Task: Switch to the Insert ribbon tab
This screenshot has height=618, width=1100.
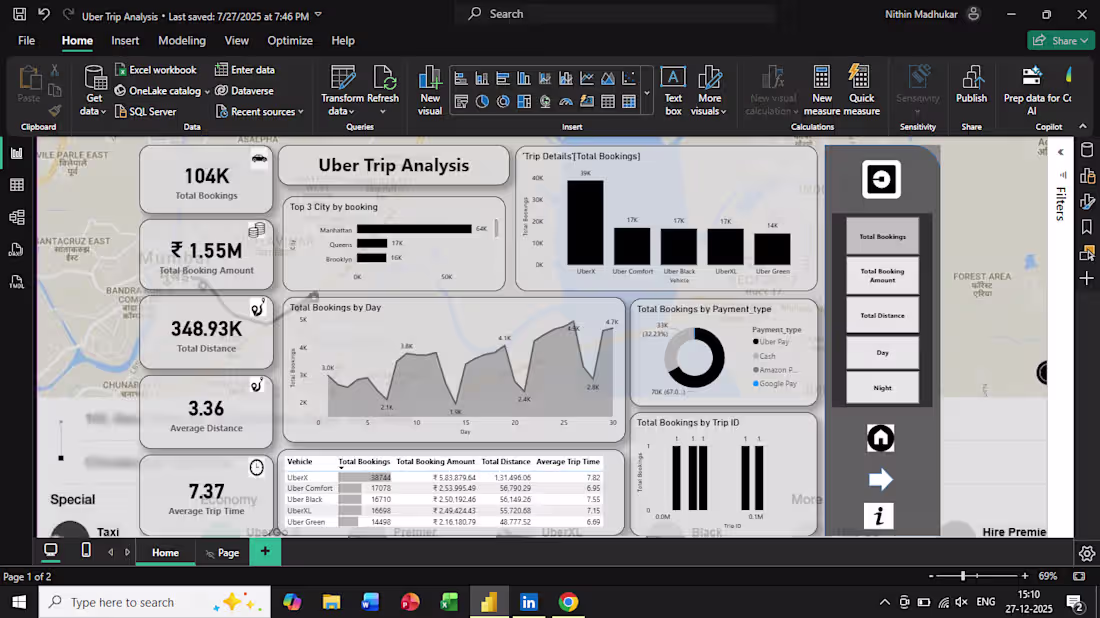Action: [x=125, y=41]
